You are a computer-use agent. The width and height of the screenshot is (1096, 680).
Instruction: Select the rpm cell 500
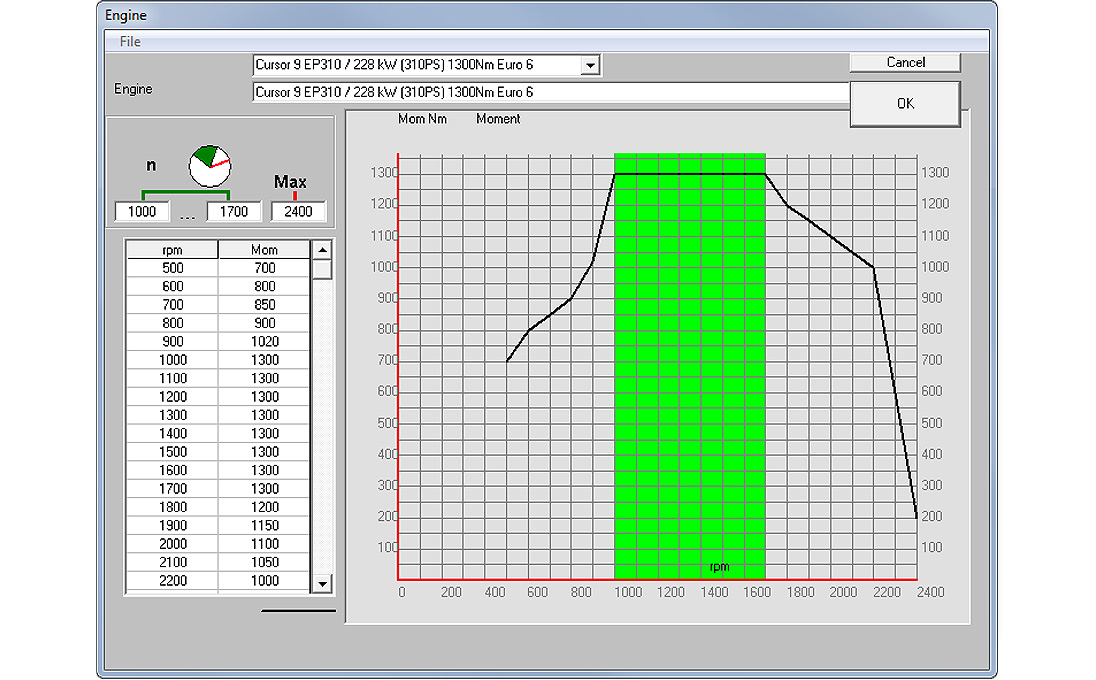click(172, 268)
